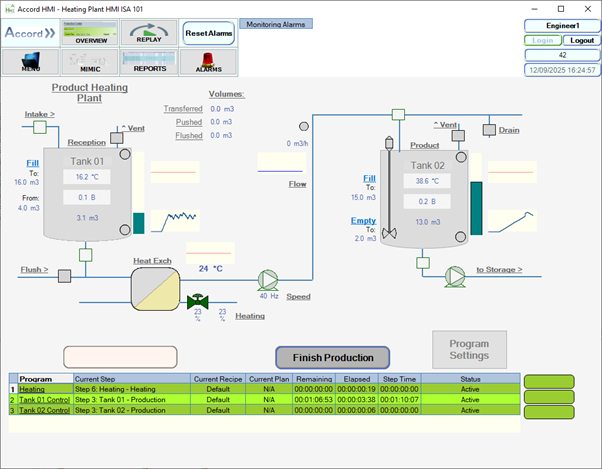Open the OVERVIEW screen icon

91,33
